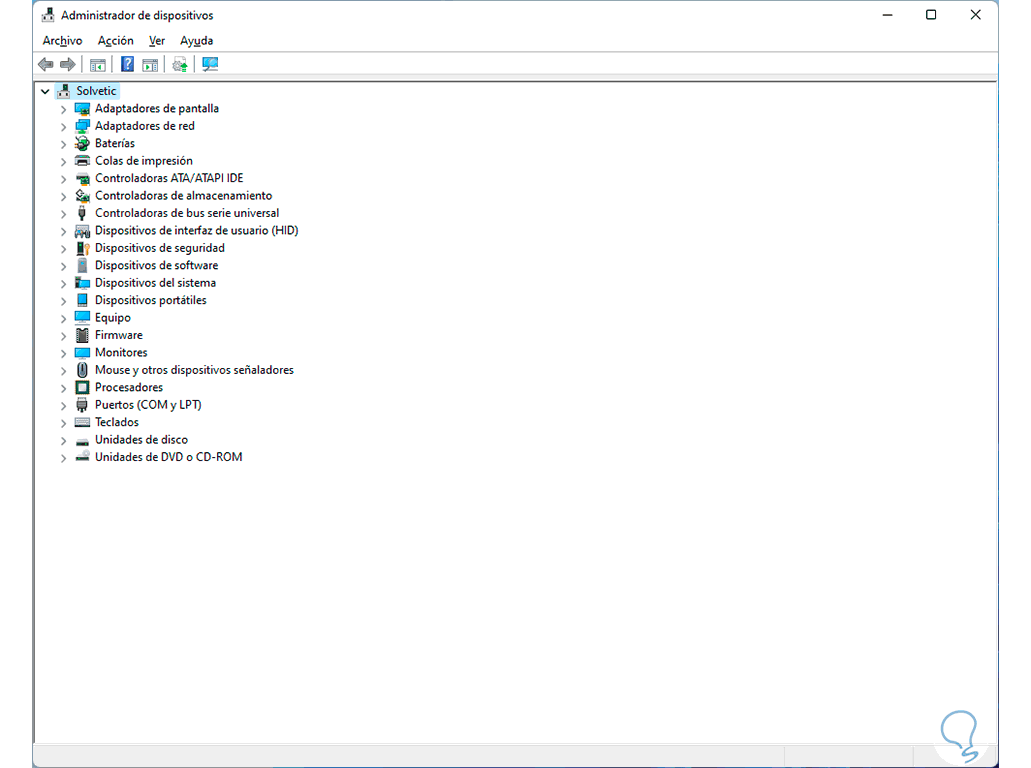Click the Dispositivos de seguridad icon
The image size is (1031, 768).
82,248
